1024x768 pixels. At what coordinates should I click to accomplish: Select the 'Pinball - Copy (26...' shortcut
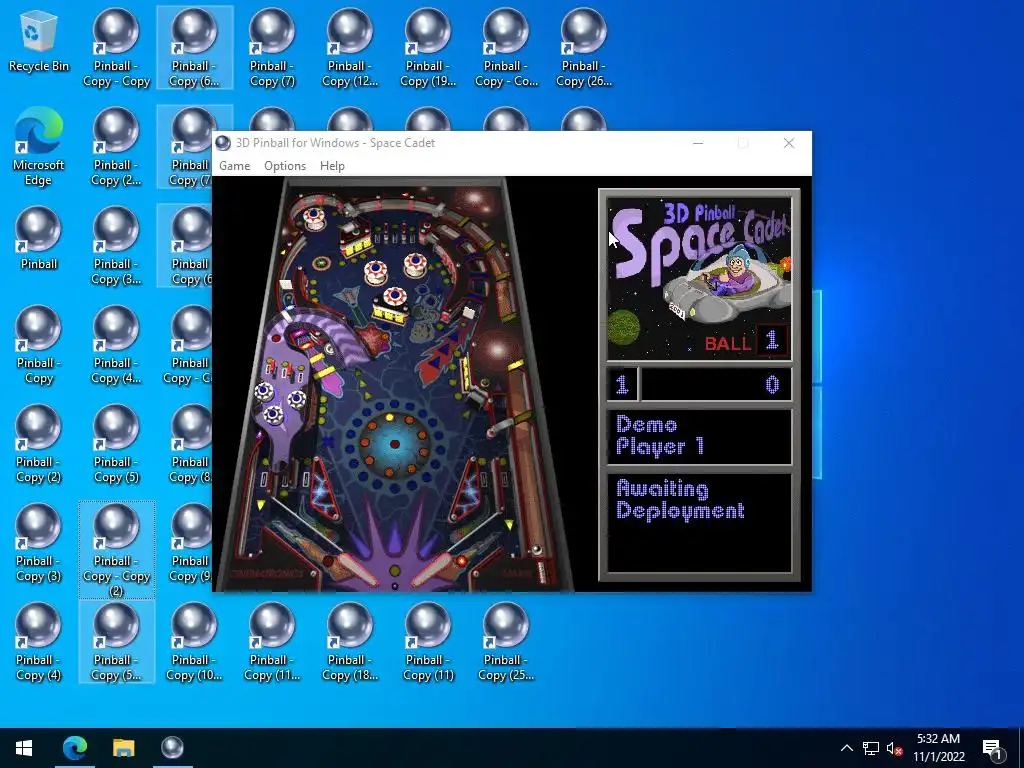[x=584, y=48]
